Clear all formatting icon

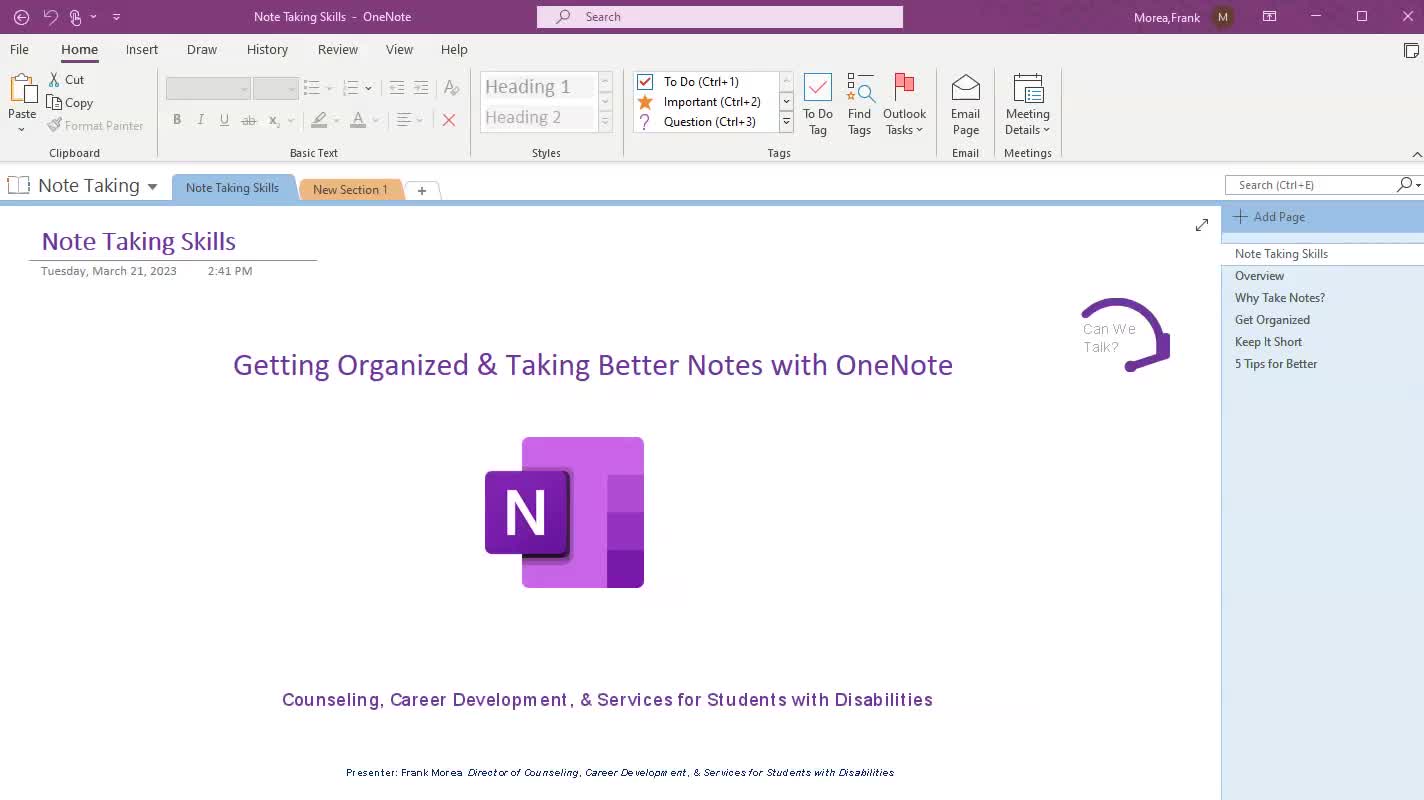451,88
